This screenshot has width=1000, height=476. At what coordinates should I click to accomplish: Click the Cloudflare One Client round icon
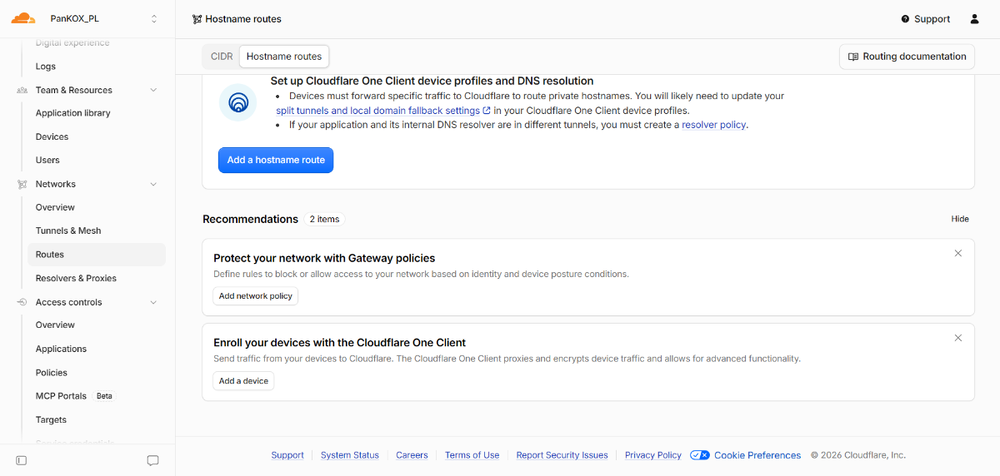[238, 102]
